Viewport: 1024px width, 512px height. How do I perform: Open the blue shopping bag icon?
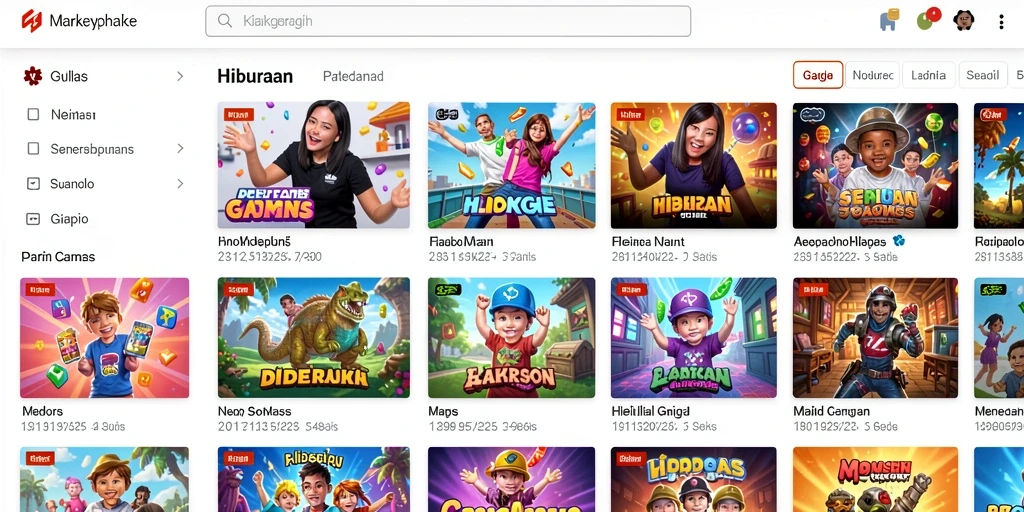(x=889, y=20)
